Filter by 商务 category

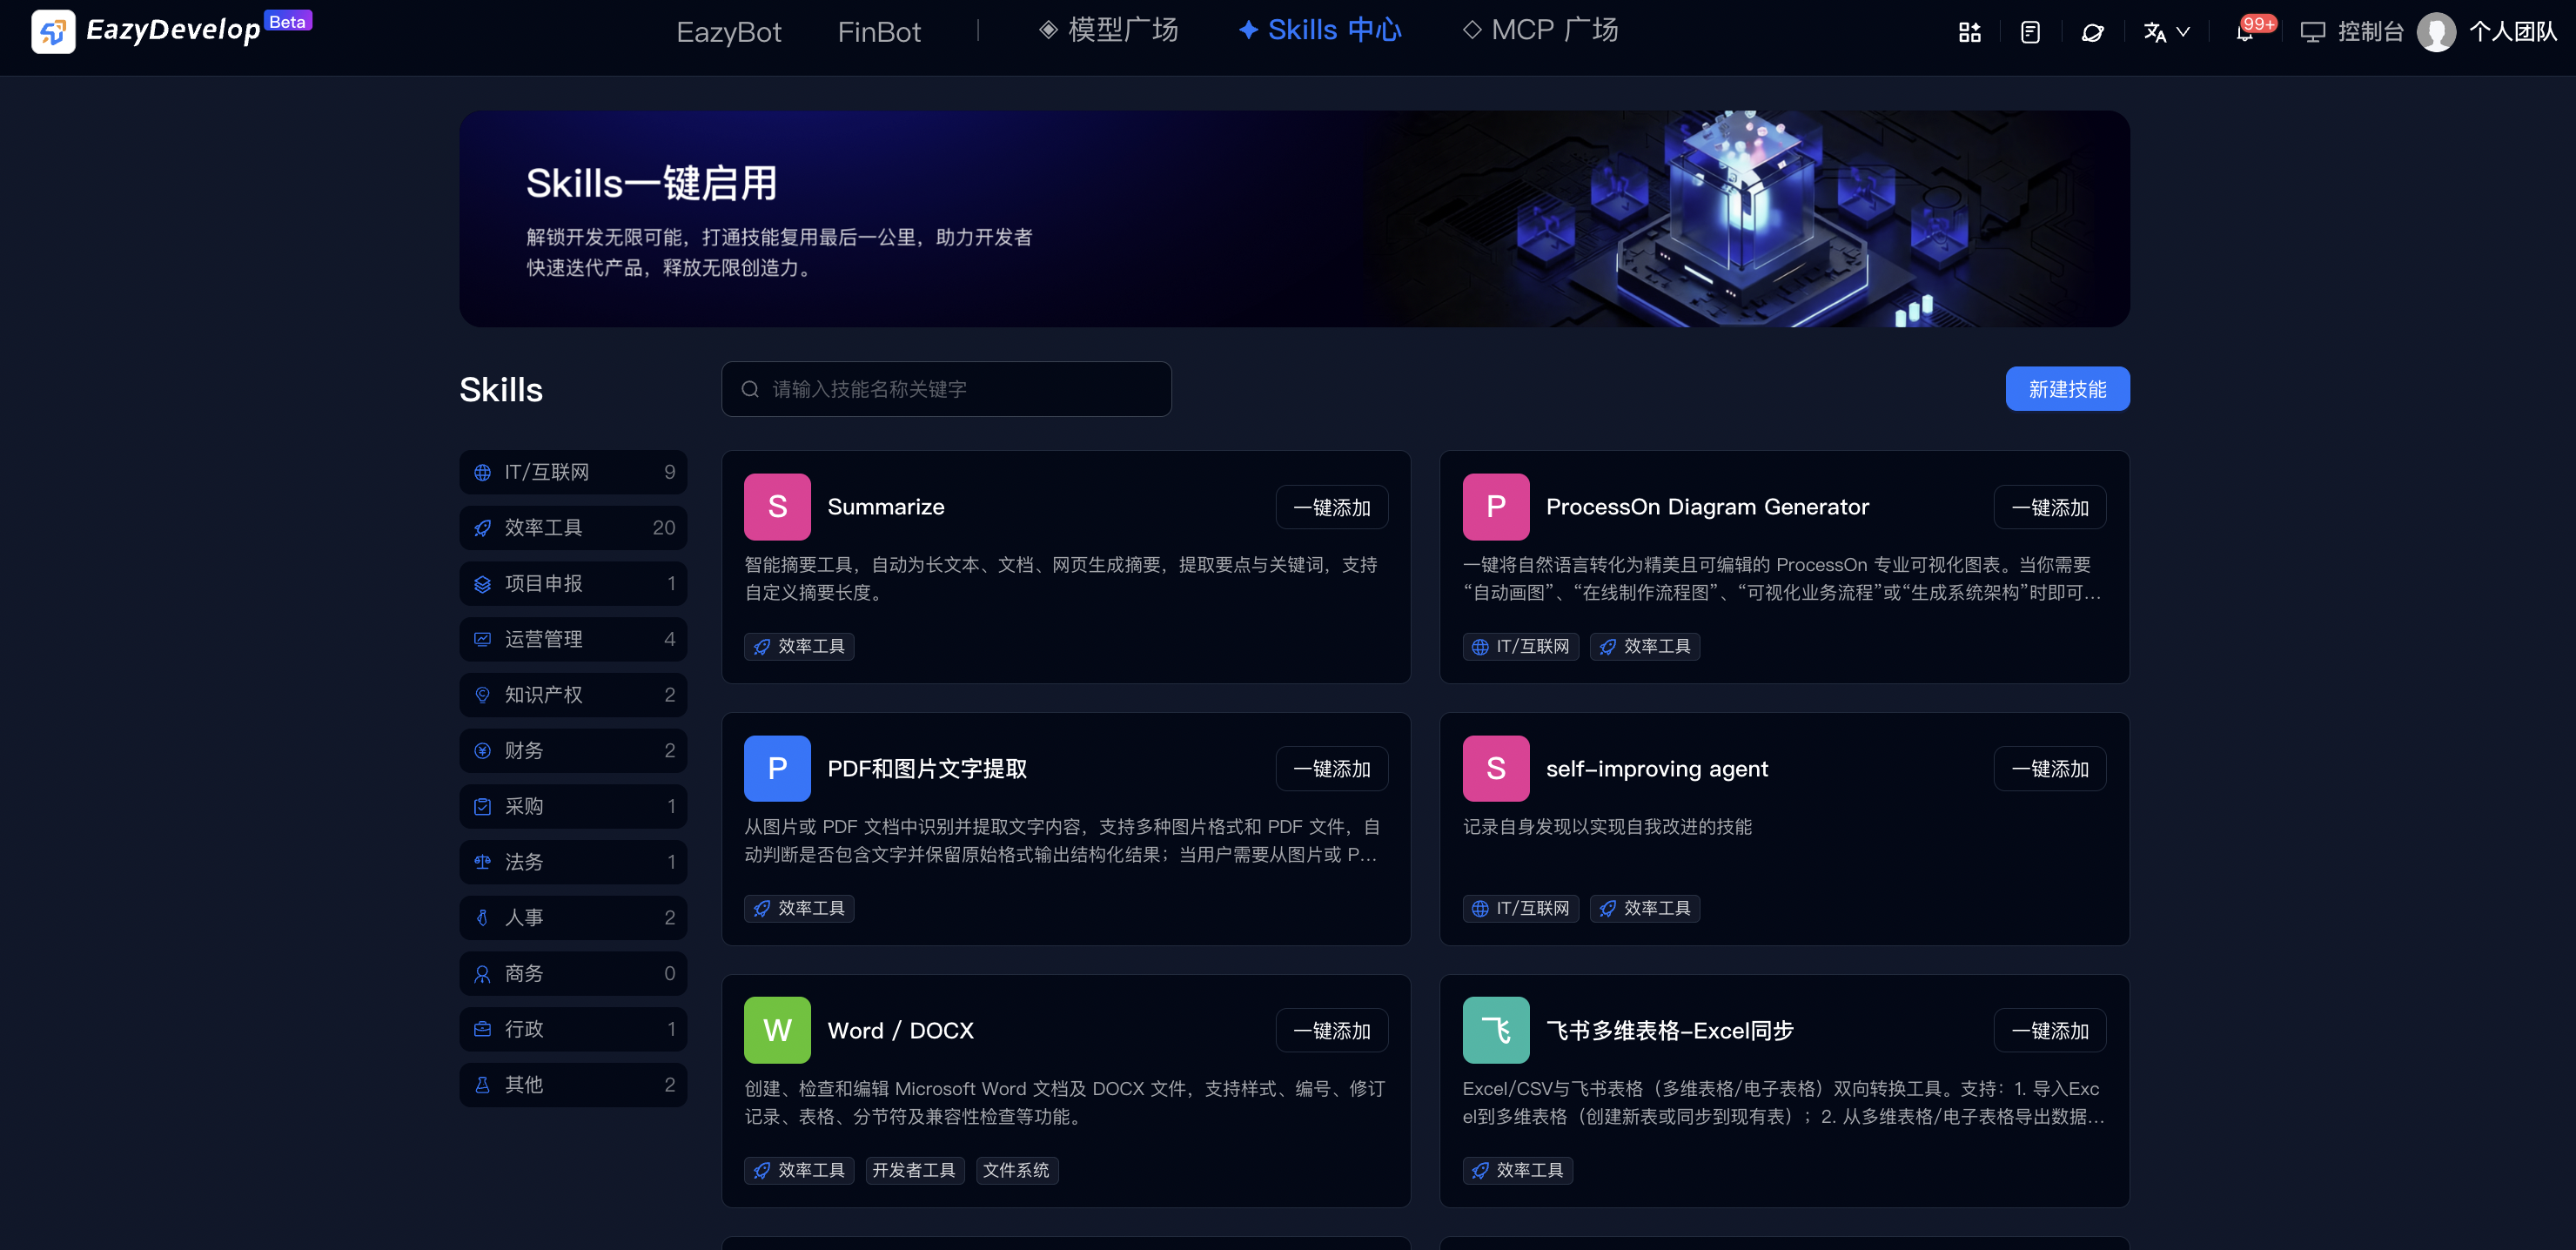point(573,973)
